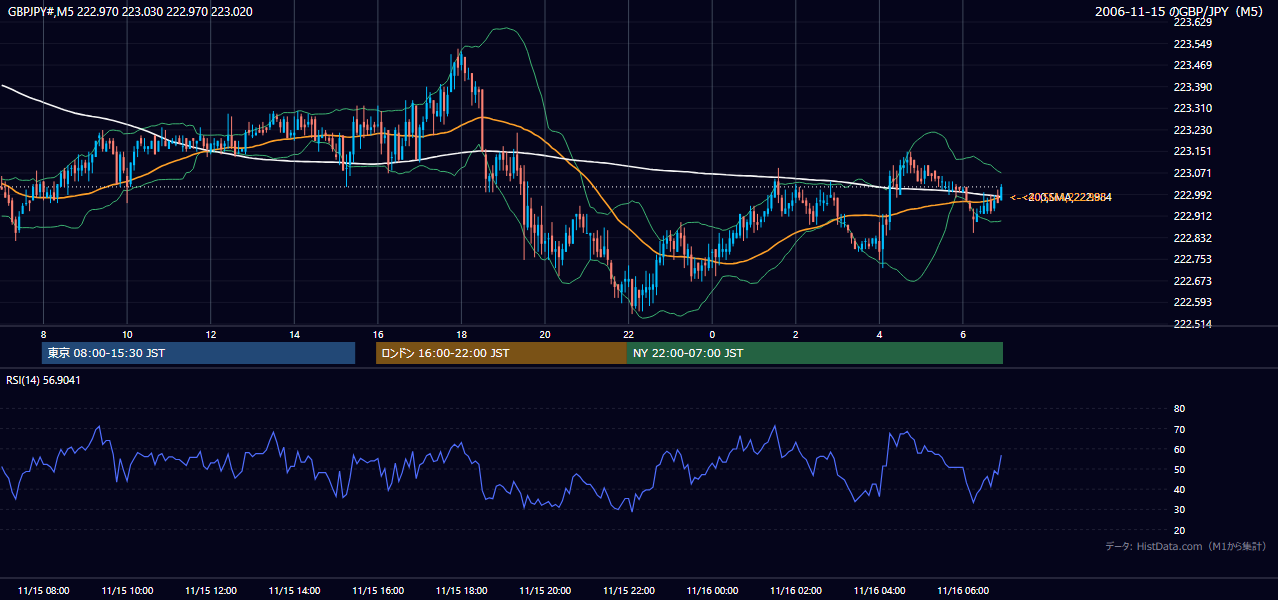The width and height of the screenshot is (1278, 600).
Task: Click the 11/15 20:00 bottom date label
Action: (x=545, y=591)
